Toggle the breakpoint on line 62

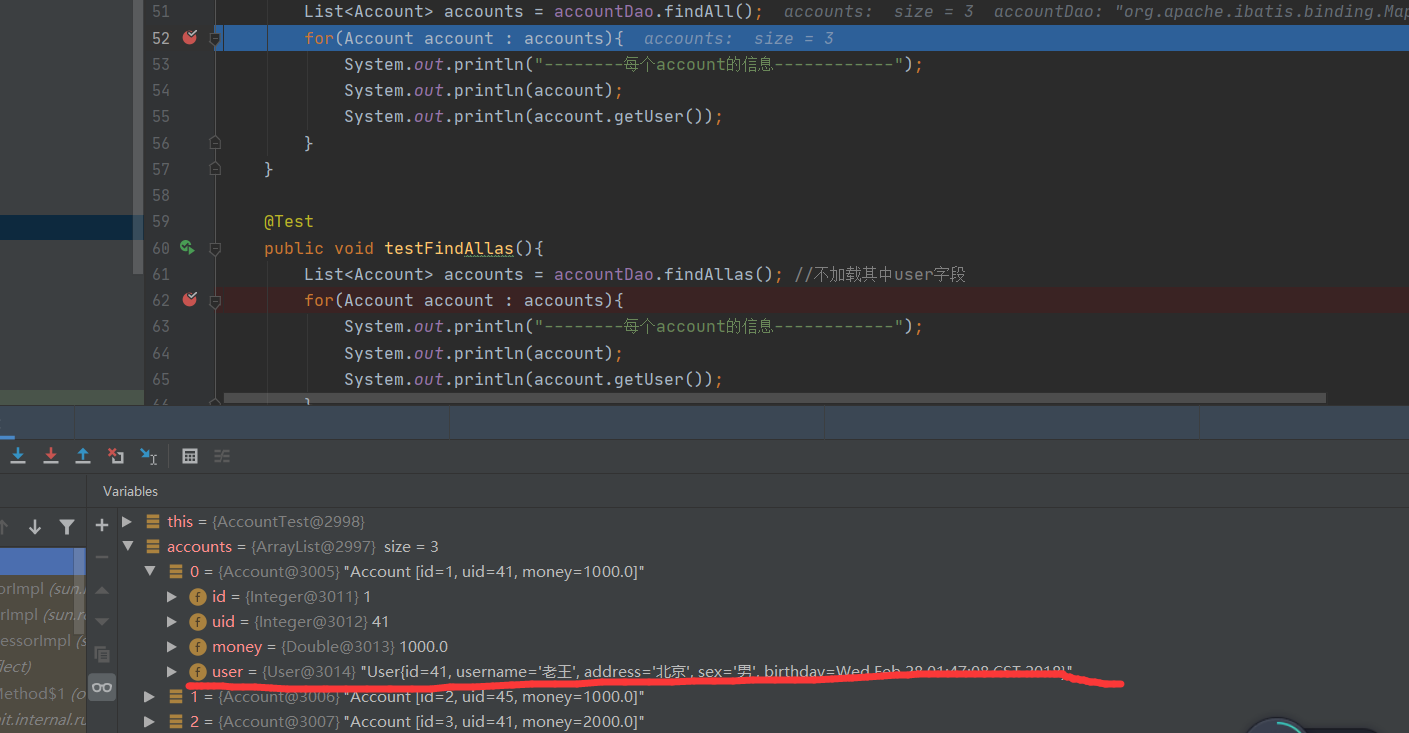coord(190,300)
